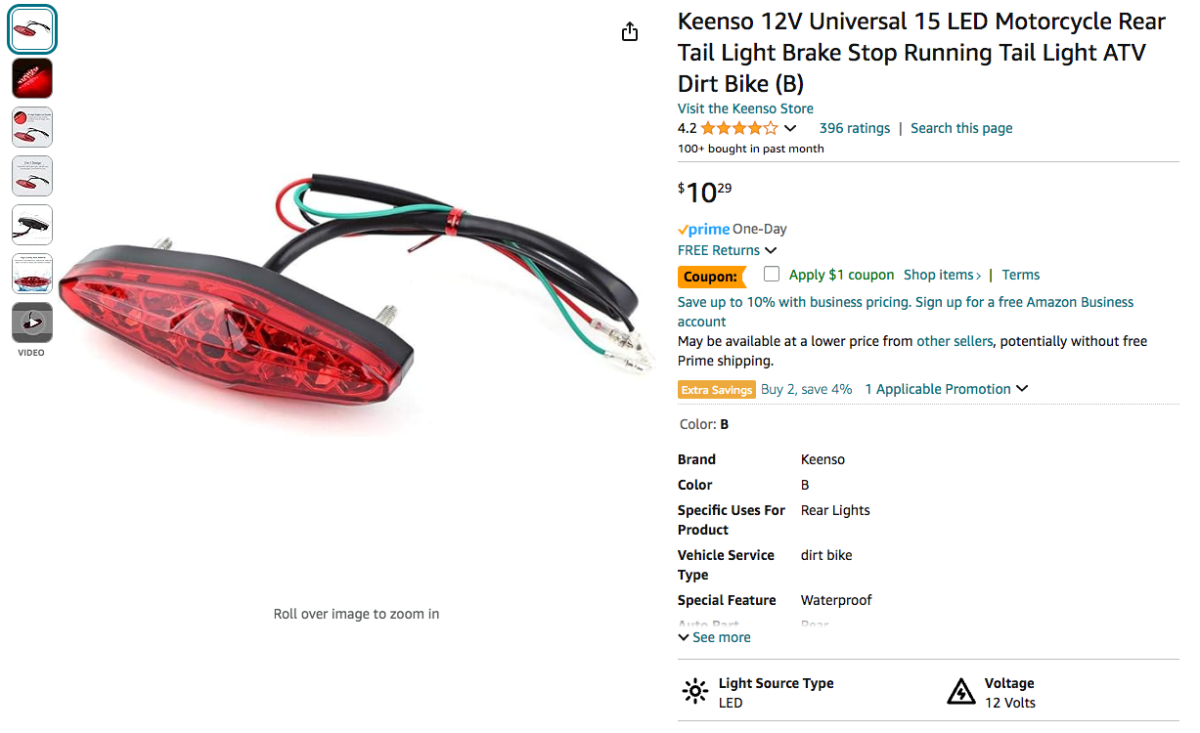
Task: Click the orange Coupon badge
Action: [x=711, y=276]
